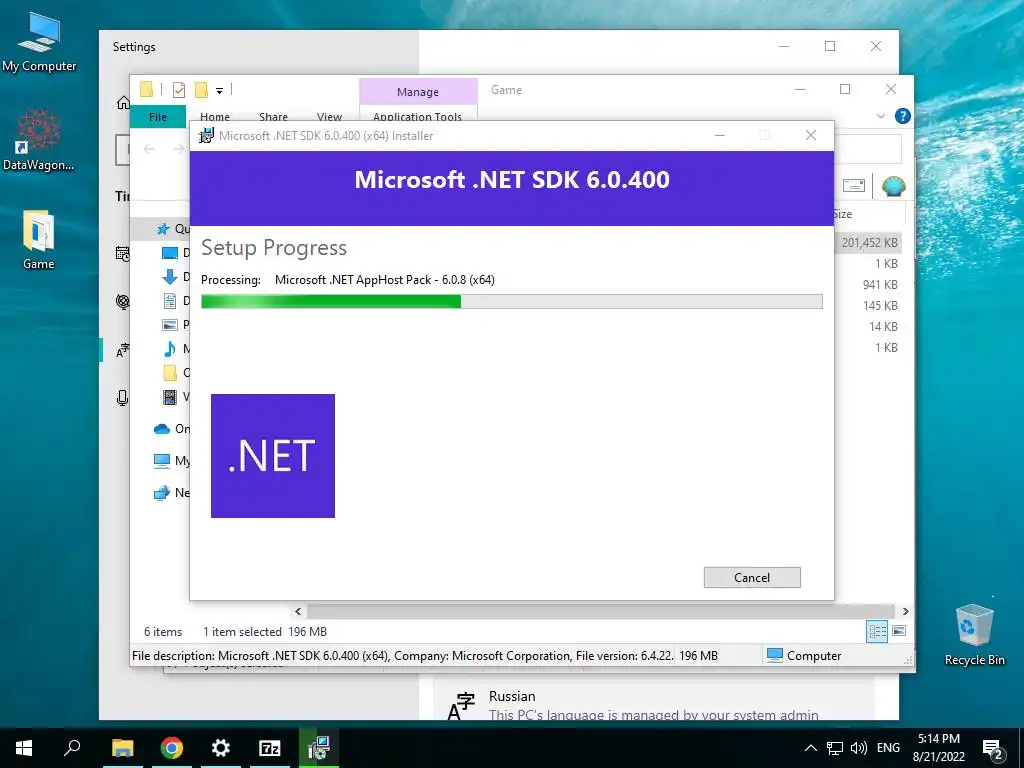1024x768 pixels.
Task: Open Customize Quick Access Toolbar dropdown
Action: 219,90
